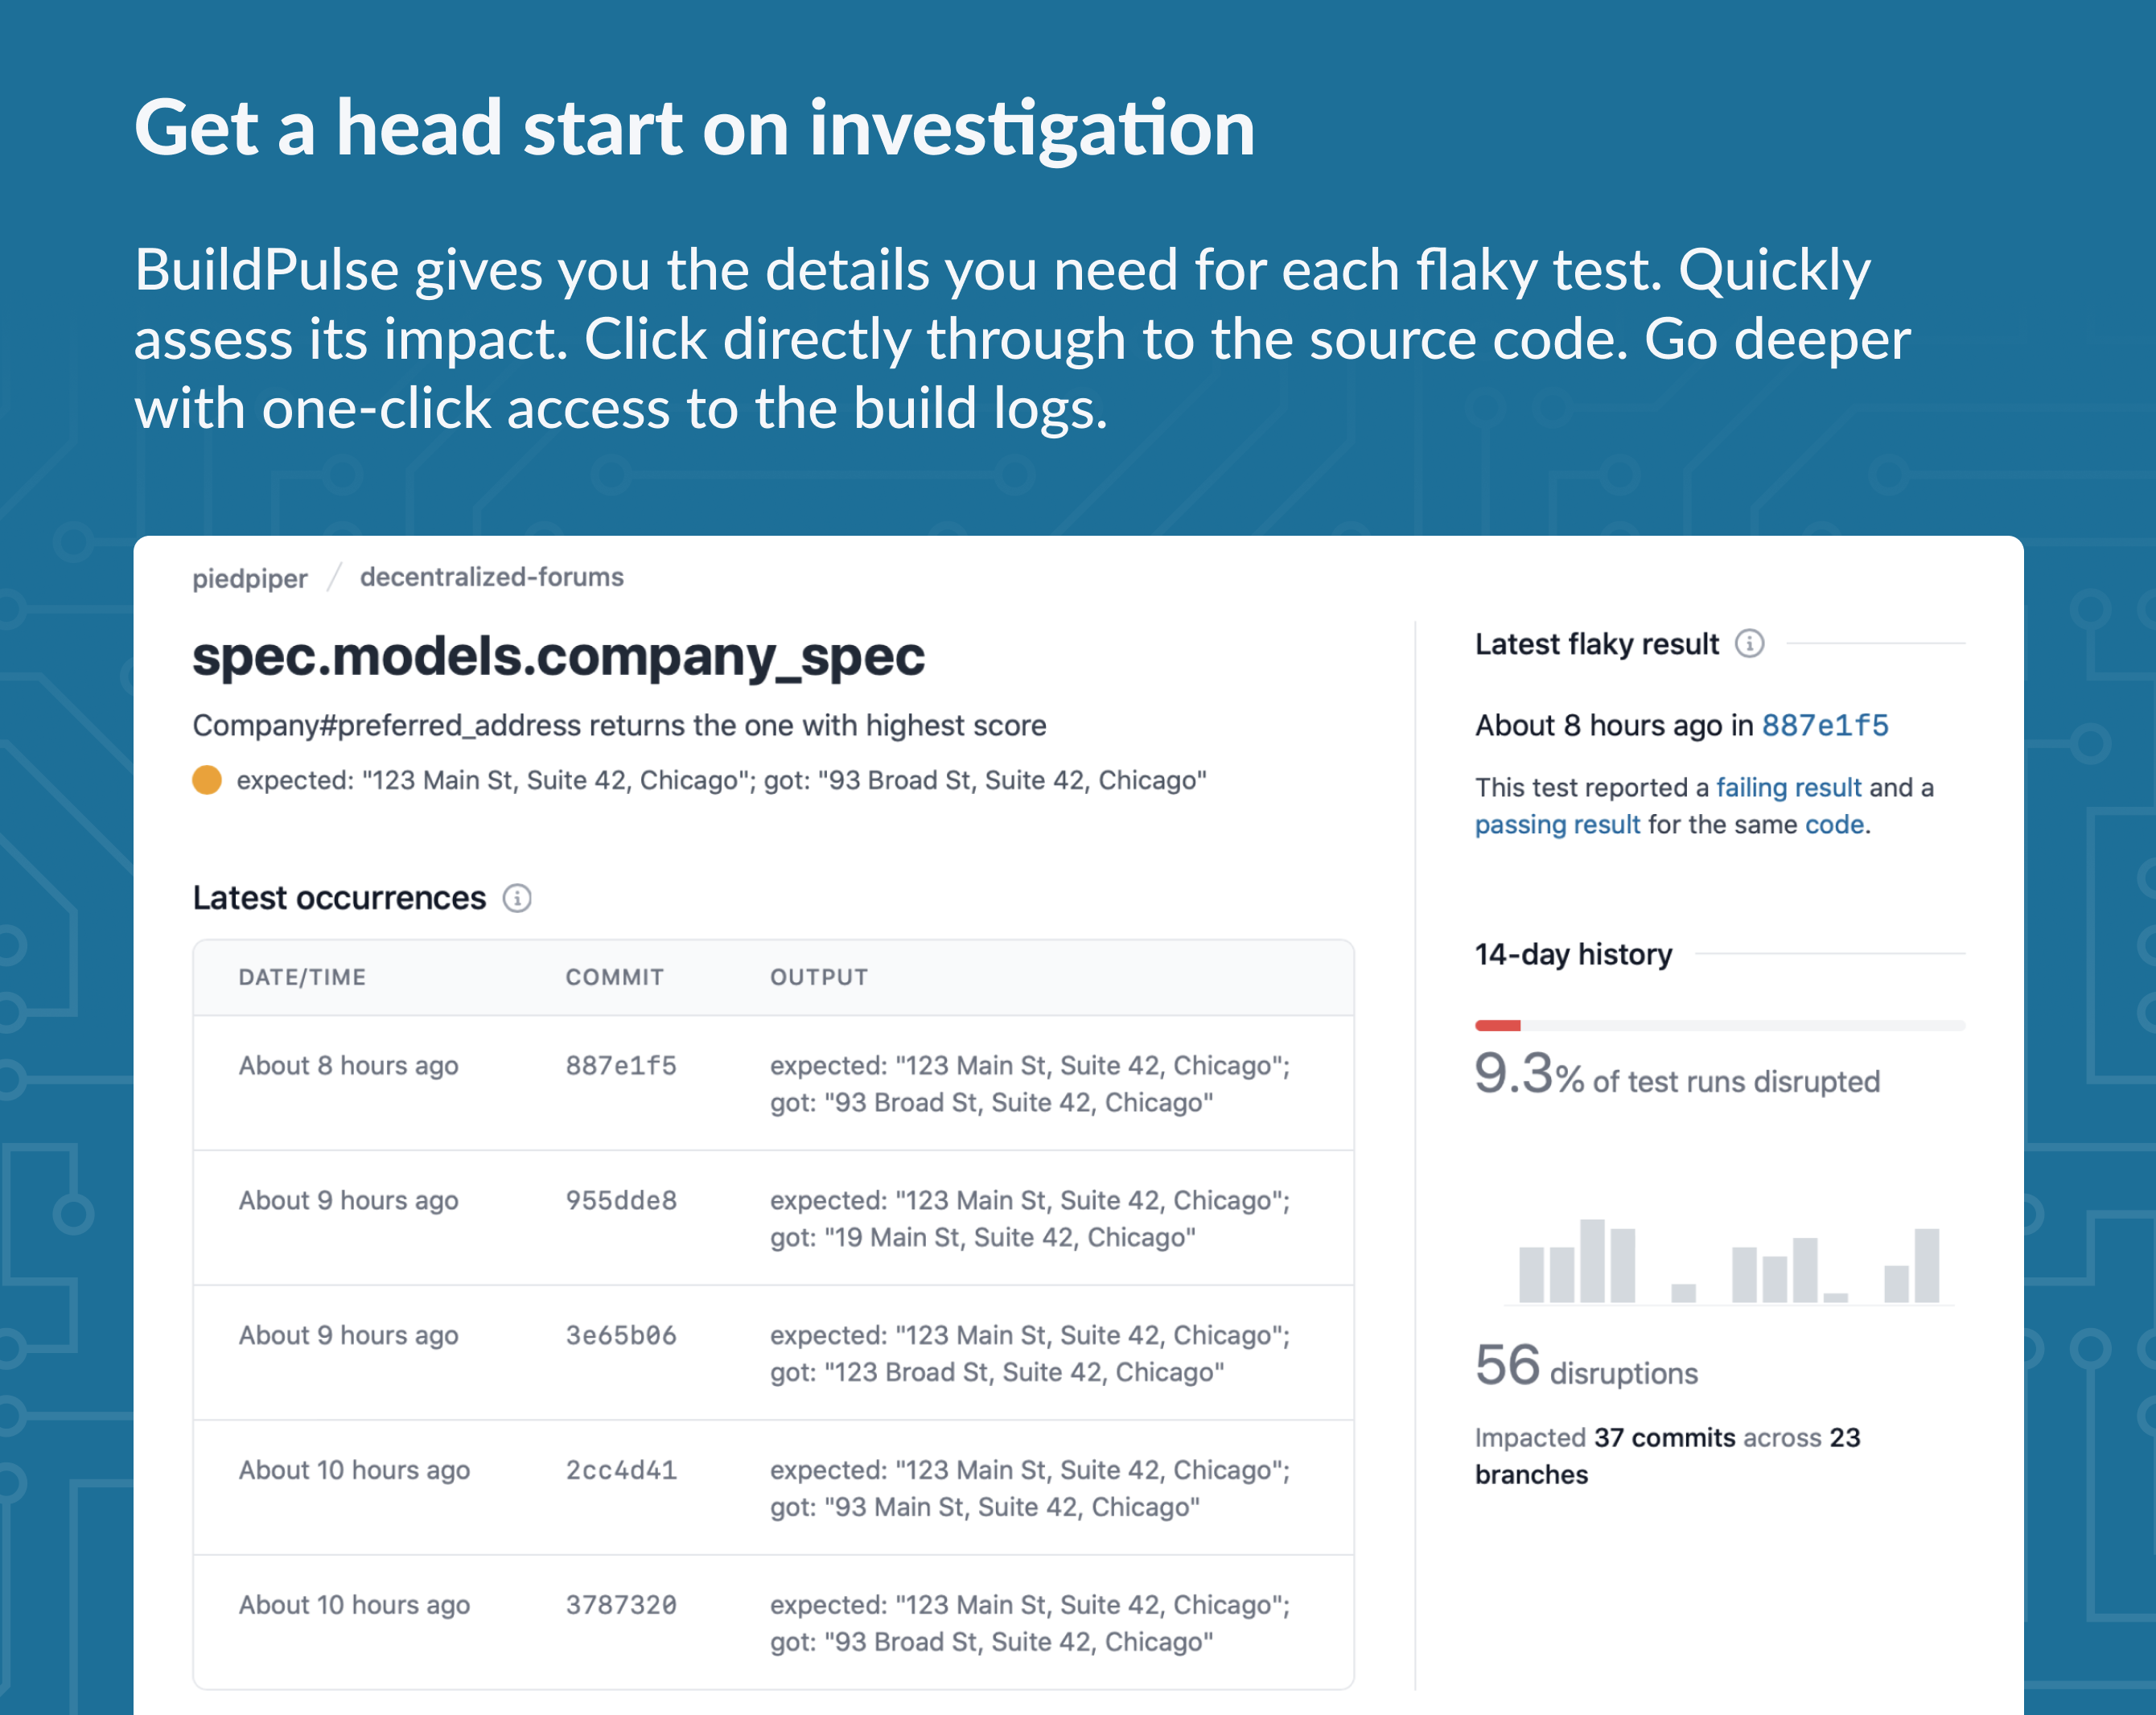Click the COMMIT column header
This screenshot has width=2156, height=1715.
point(615,977)
